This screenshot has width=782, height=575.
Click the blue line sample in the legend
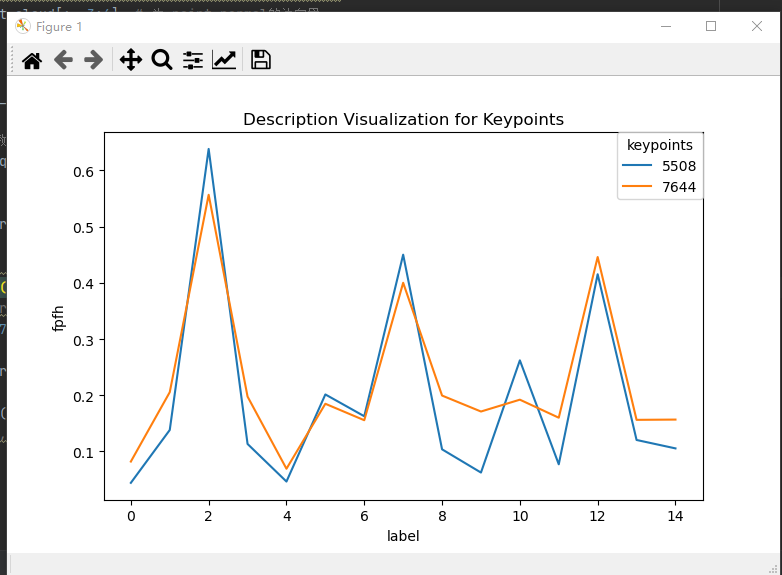(637, 165)
